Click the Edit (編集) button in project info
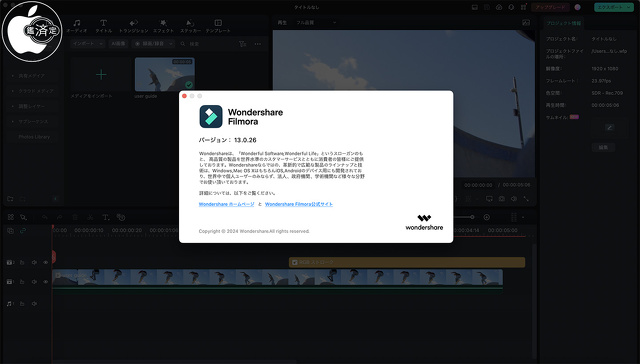The height and width of the screenshot is (364, 640). (x=603, y=147)
